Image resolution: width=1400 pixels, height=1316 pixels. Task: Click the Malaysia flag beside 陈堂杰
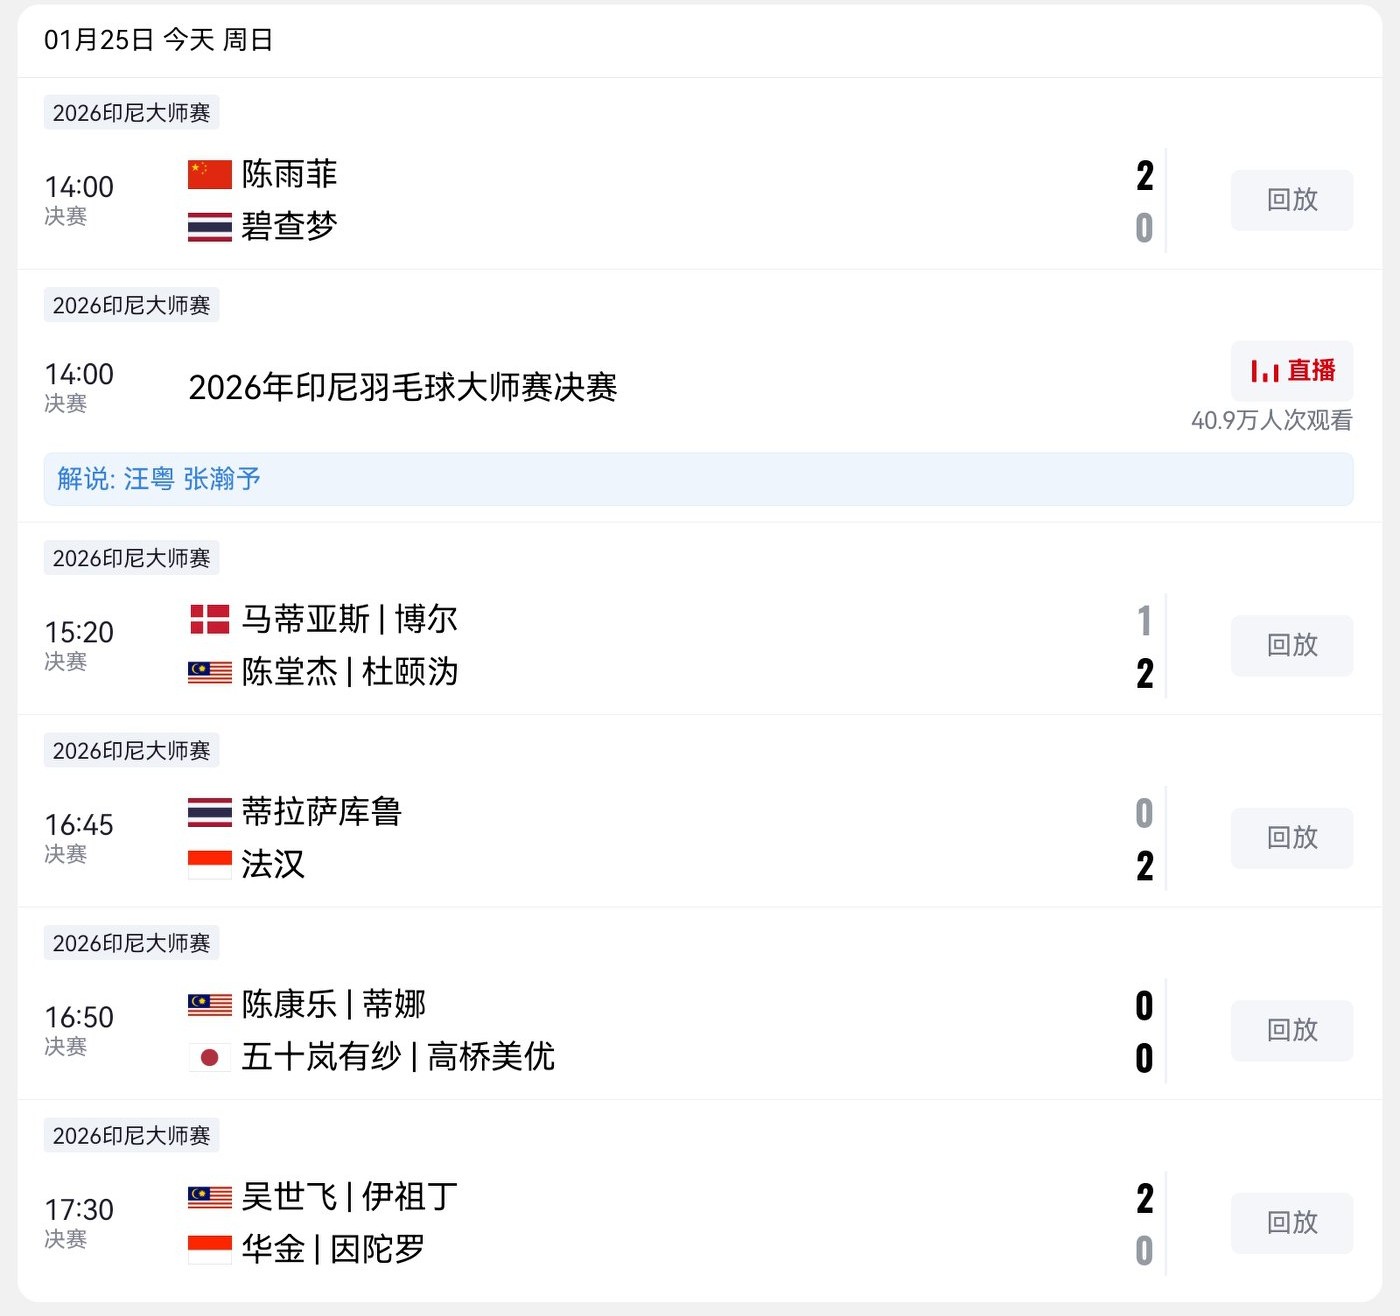(210, 672)
